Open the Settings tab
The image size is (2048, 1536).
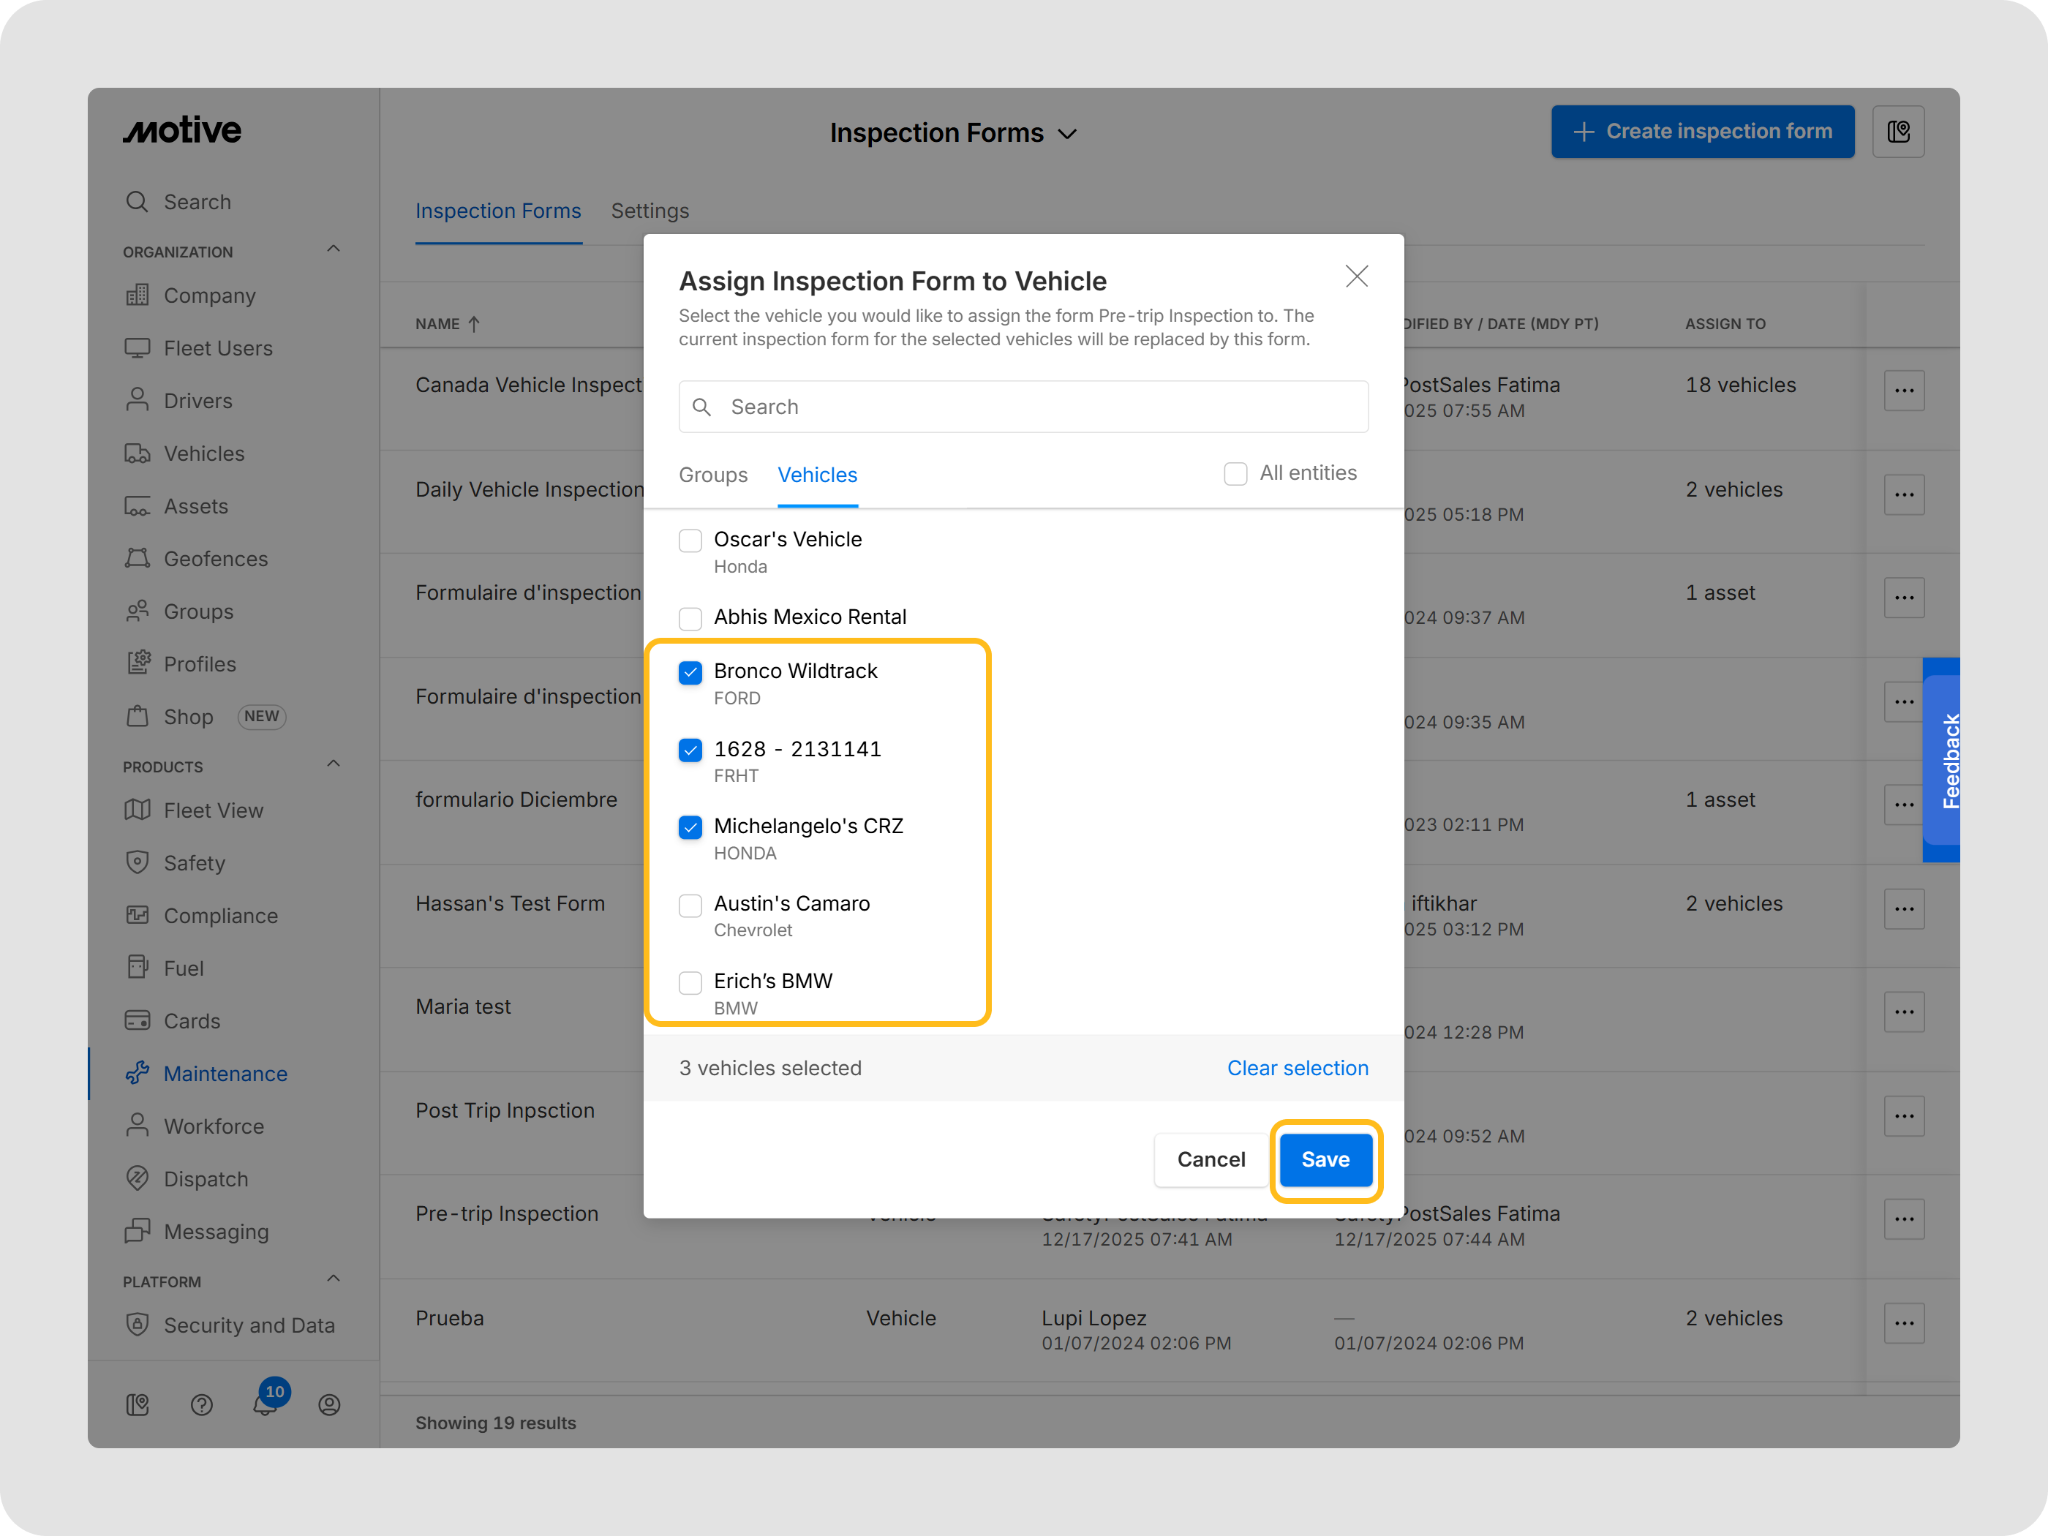650,211
